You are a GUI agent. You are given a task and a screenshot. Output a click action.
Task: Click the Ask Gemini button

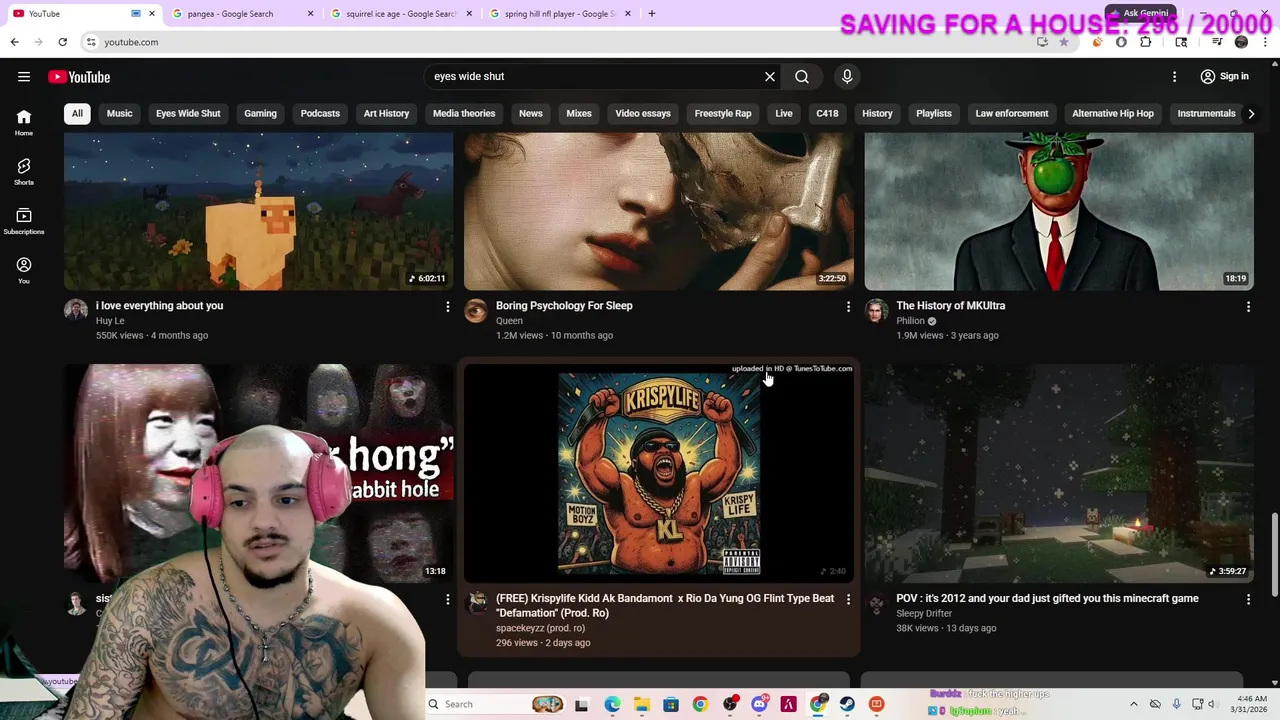pos(1140,13)
